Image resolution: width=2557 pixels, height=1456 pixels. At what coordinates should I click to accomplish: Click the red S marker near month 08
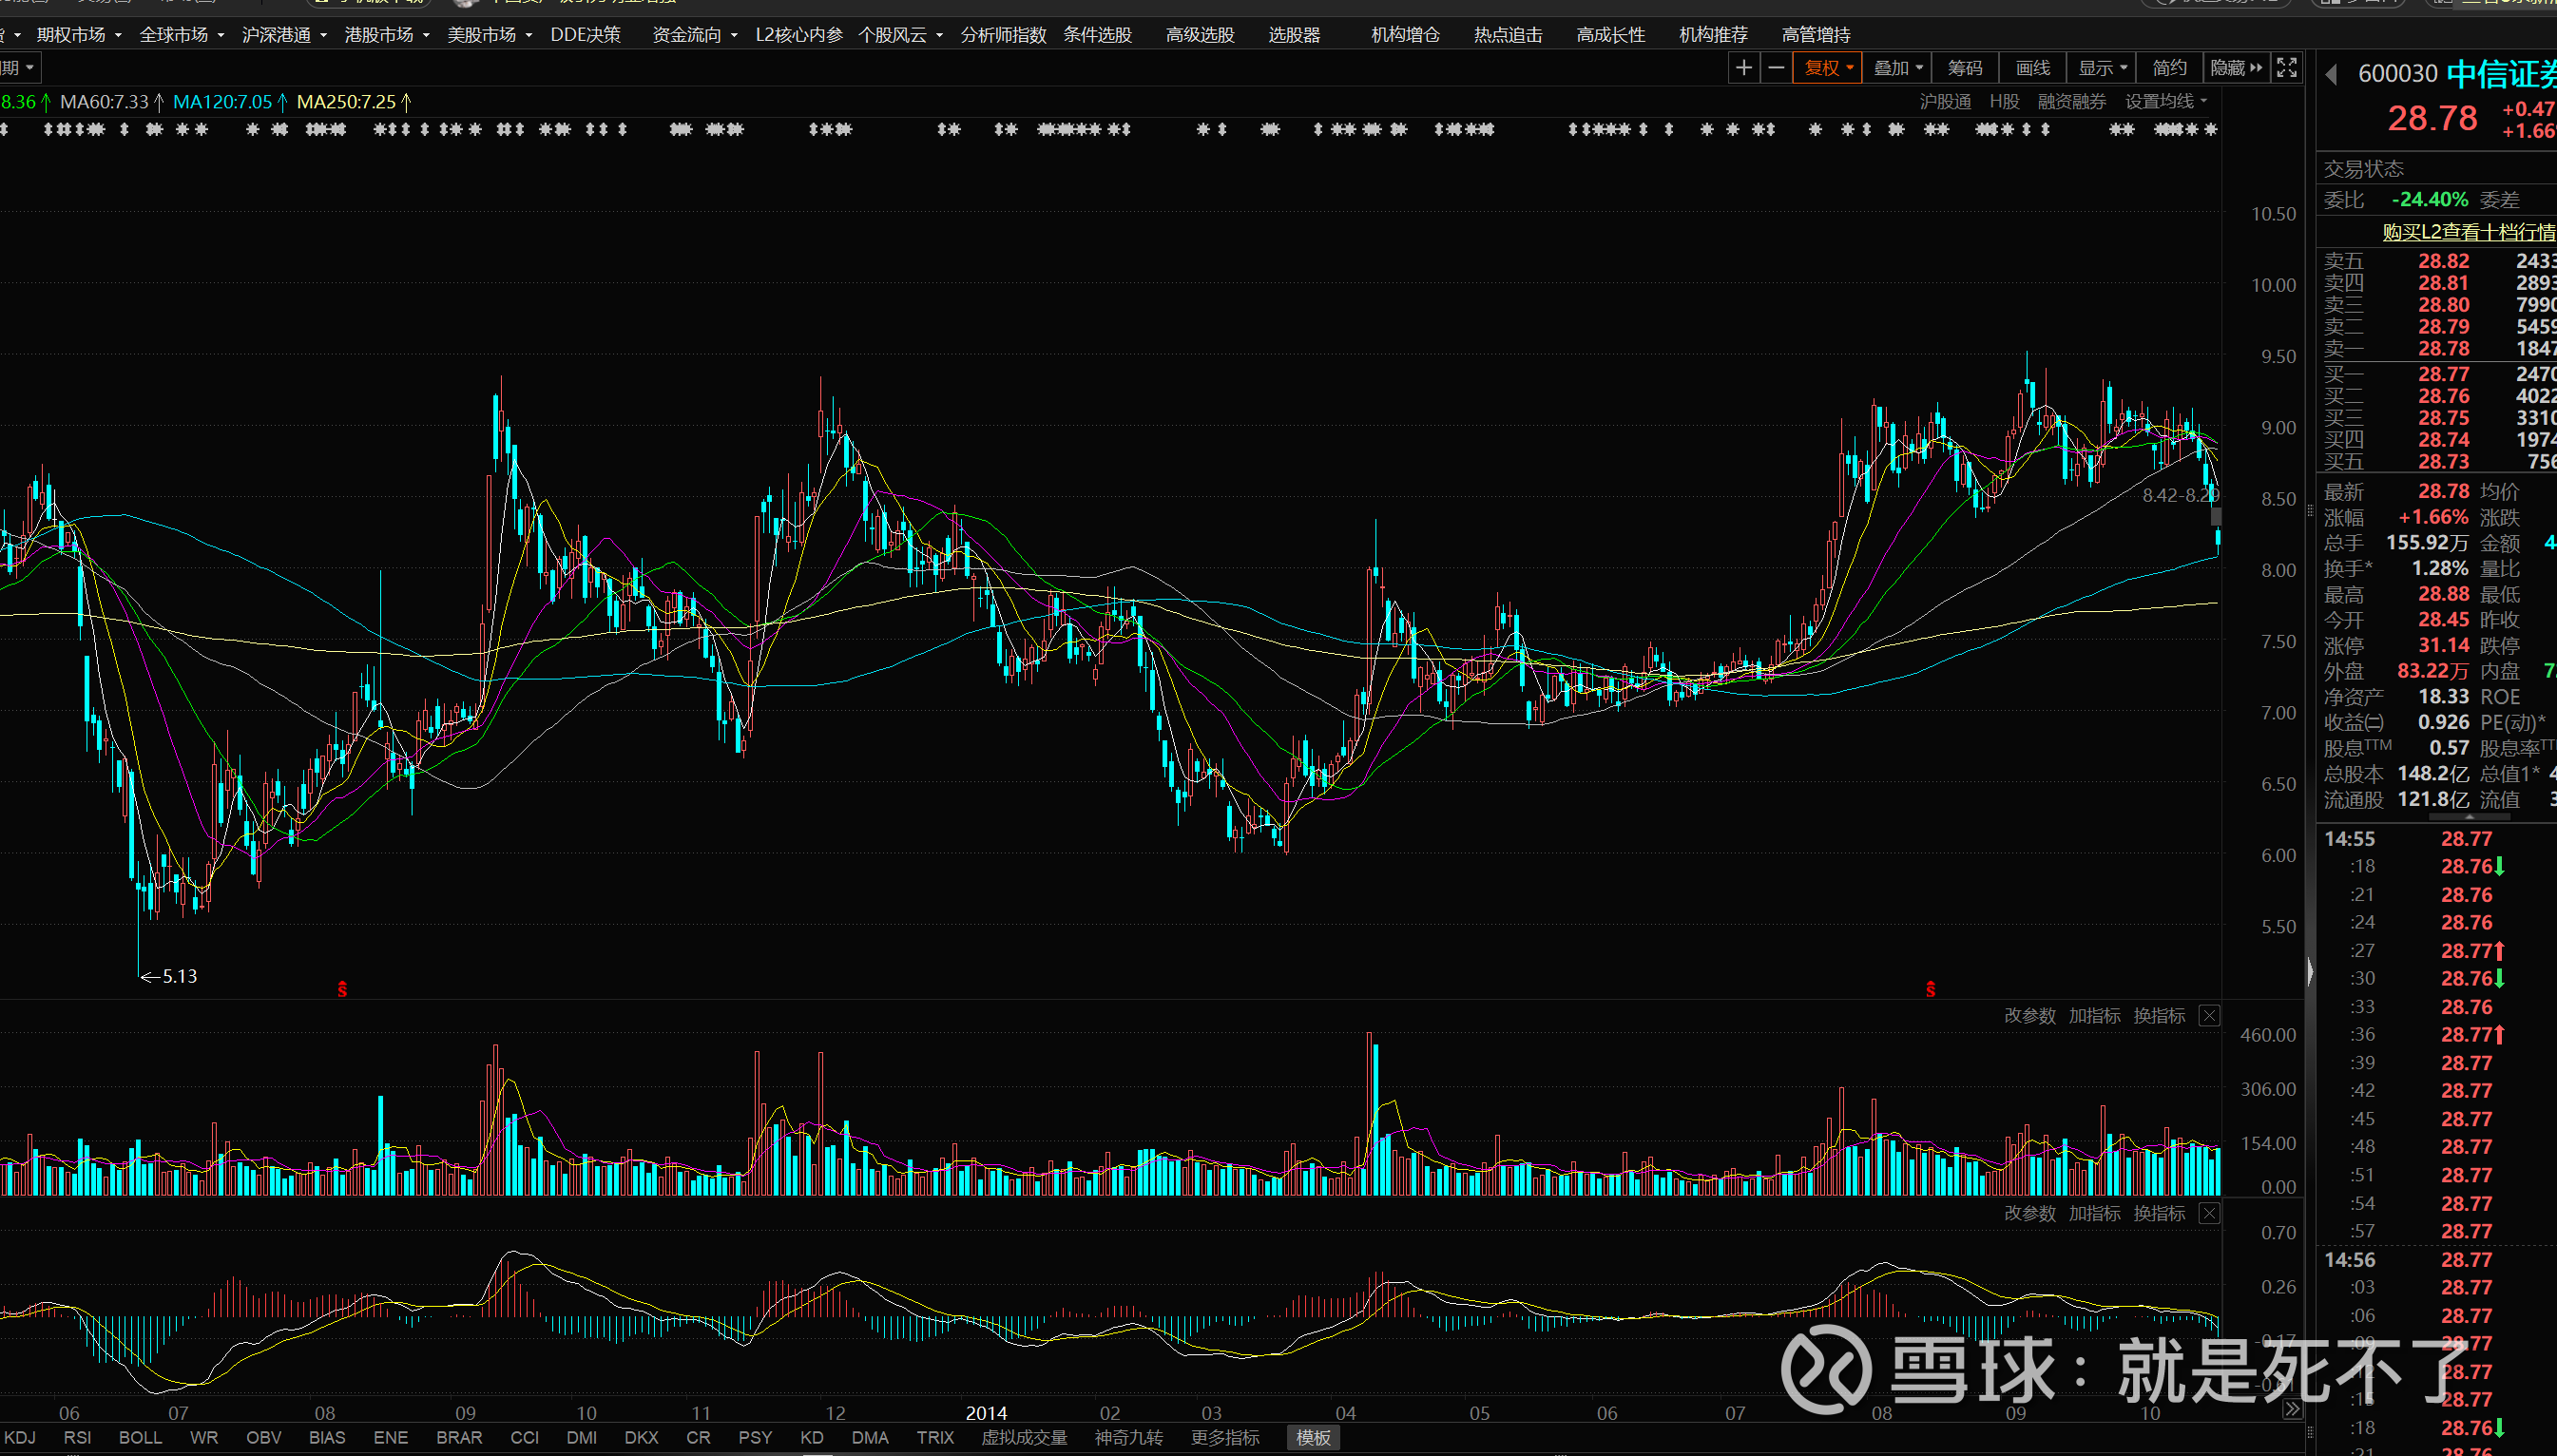point(342,989)
